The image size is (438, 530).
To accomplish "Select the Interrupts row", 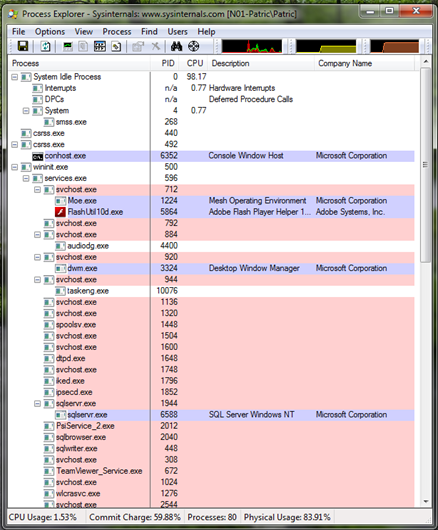I will (x=212, y=88).
